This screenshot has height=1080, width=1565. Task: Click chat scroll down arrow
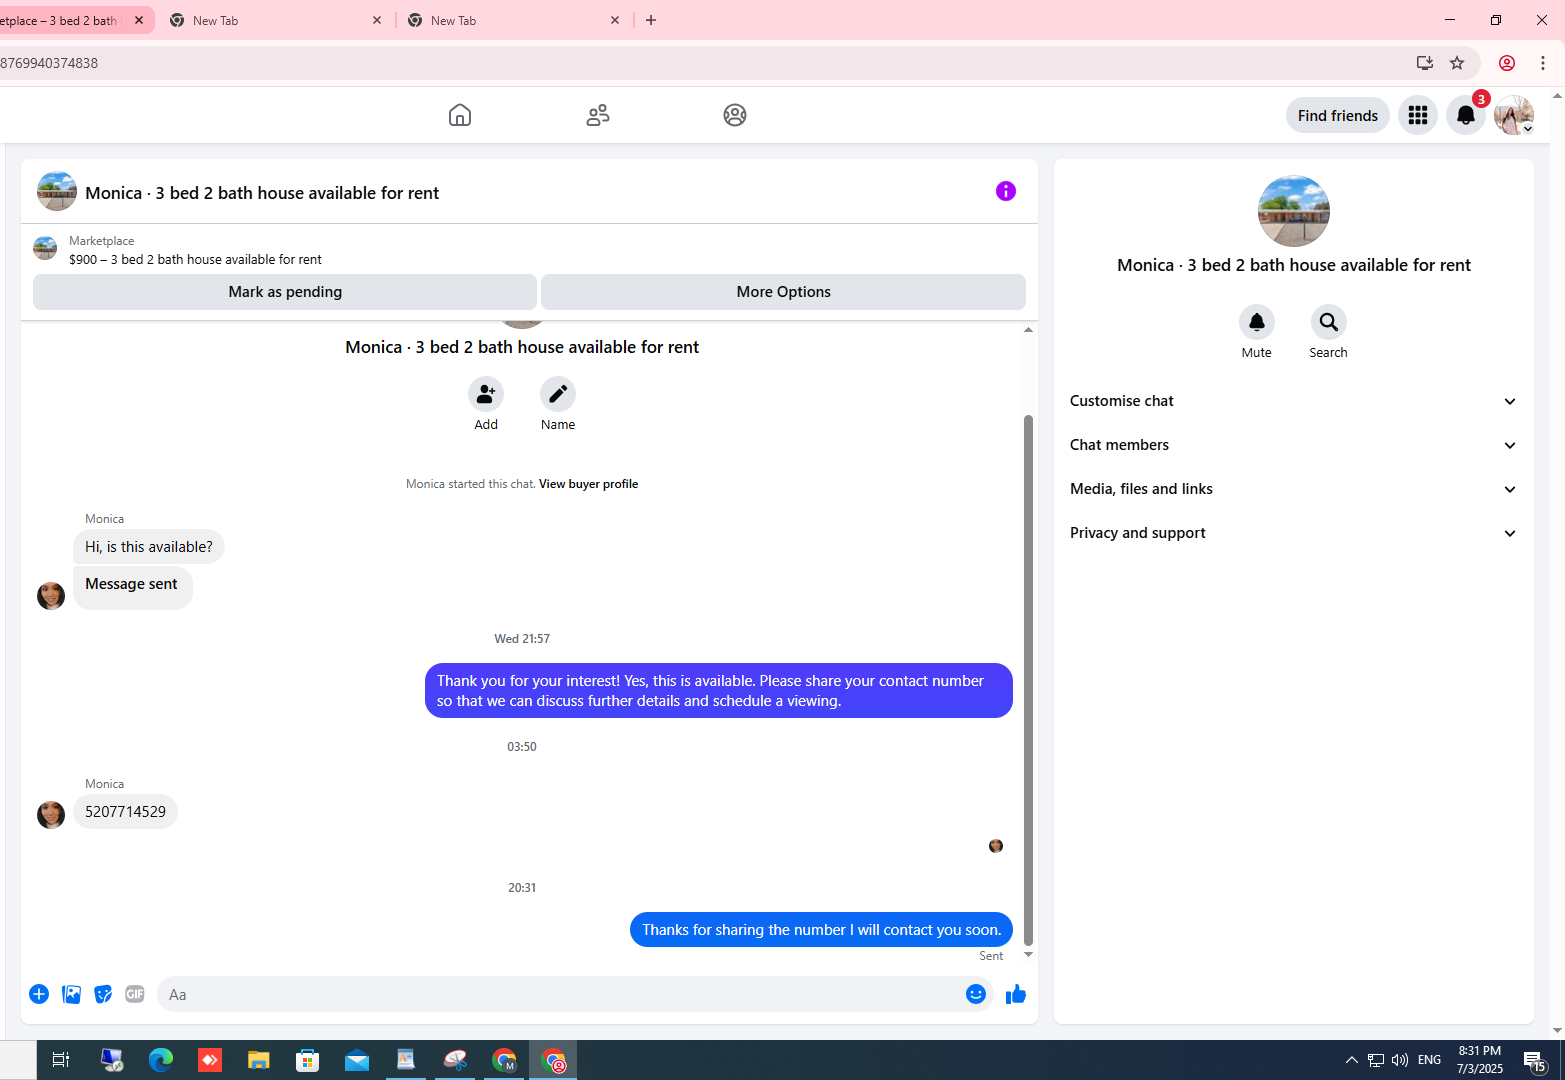[1028, 955]
